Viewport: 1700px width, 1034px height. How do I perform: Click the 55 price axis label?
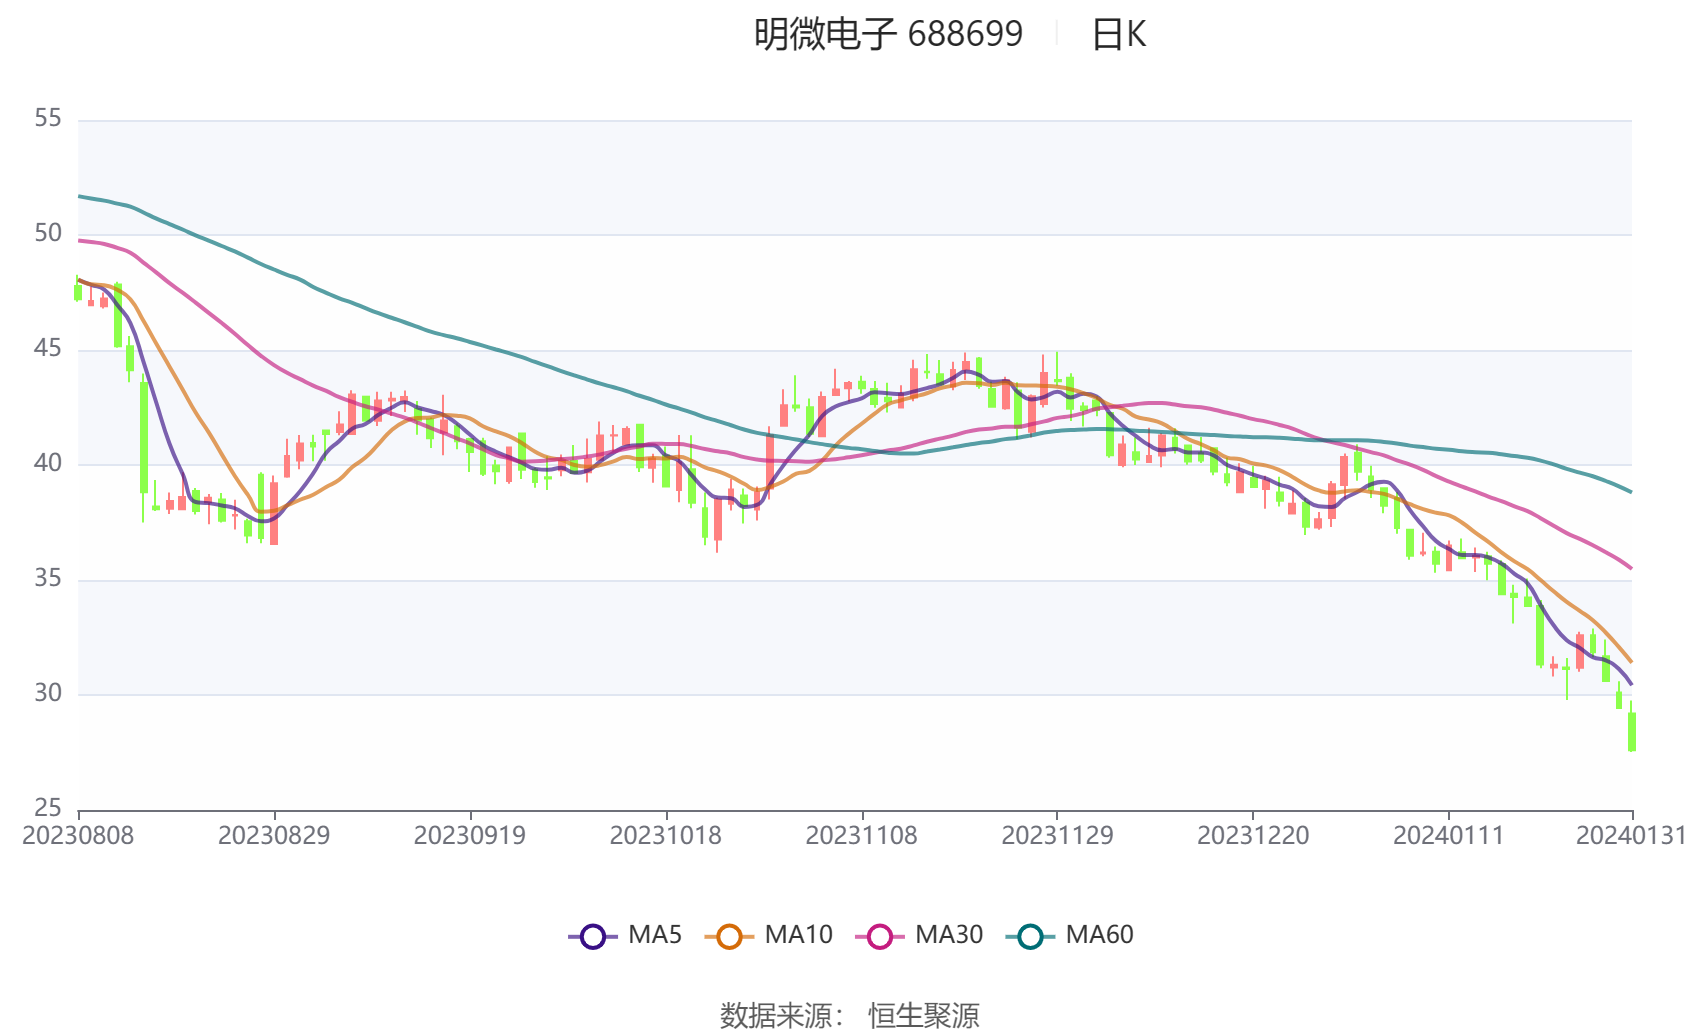48,119
